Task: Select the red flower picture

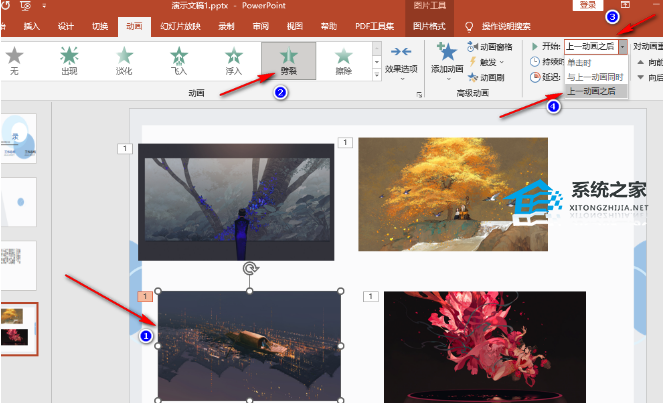Action: tap(485, 347)
